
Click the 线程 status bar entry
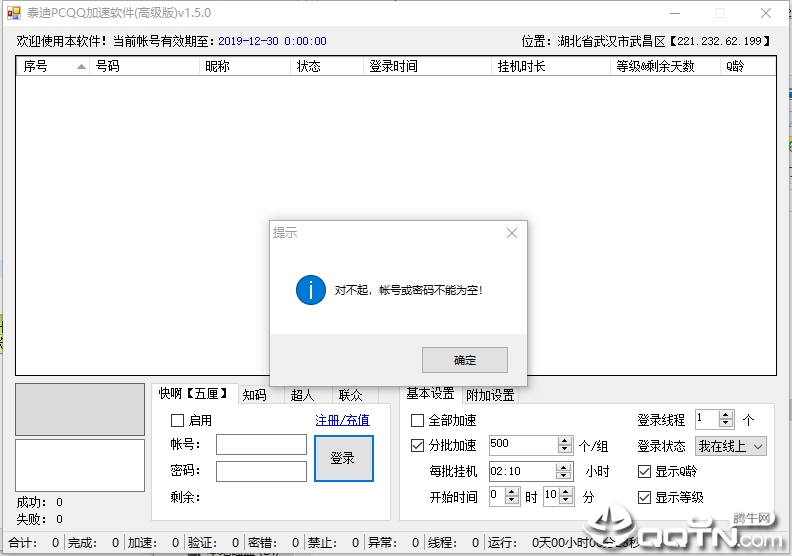(x=454, y=543)
